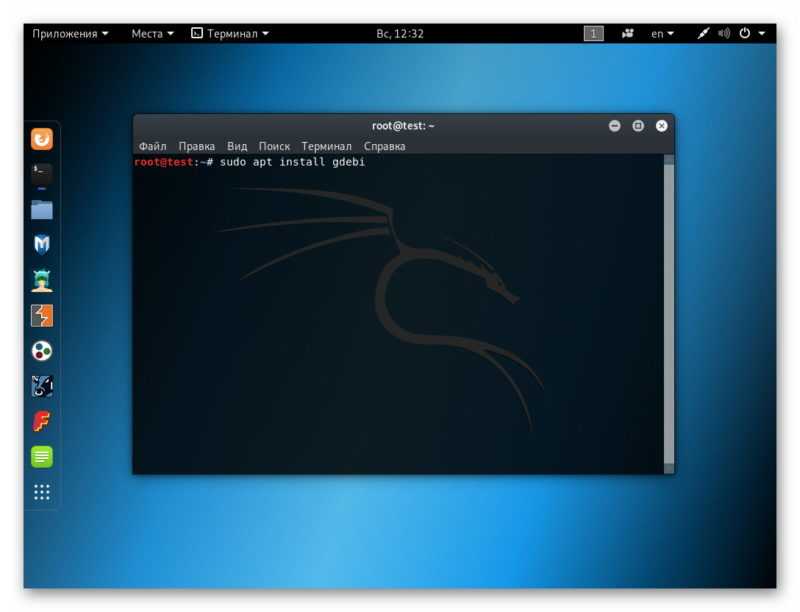
Task: Launch Burp Suite from the dock
Action: (x=42, y=316)
